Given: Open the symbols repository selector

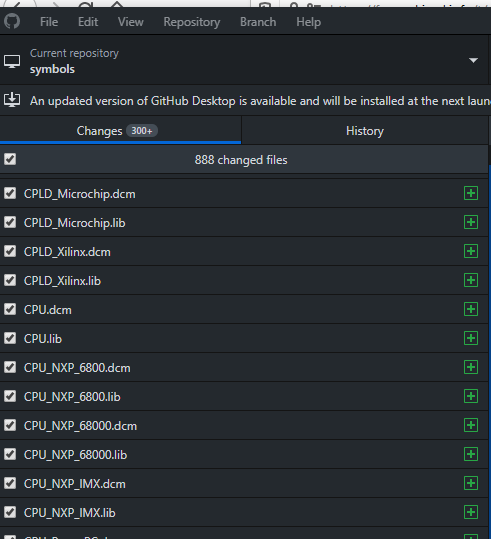Looking at the screenshot, I should point(244,60).
